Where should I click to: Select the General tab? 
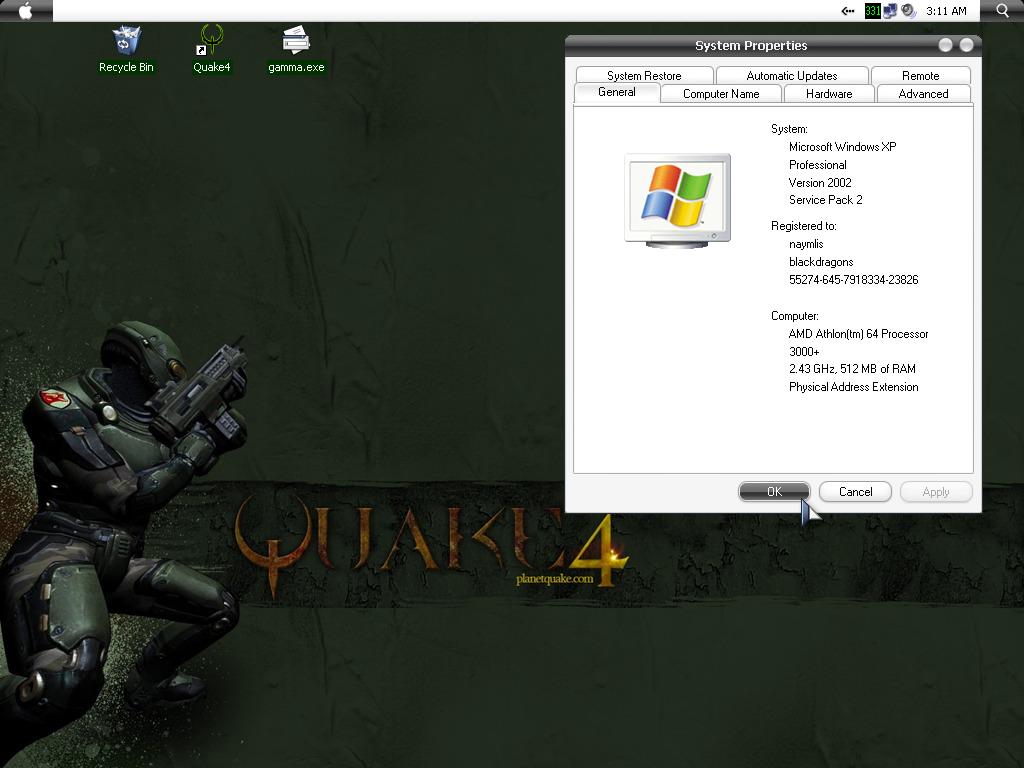616,92
